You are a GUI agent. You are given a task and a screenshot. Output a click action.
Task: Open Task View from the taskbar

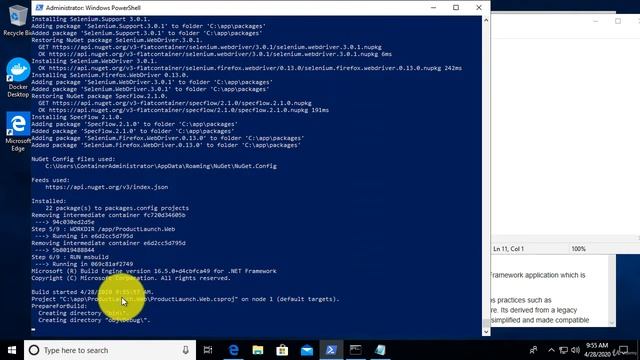[208, 350]
